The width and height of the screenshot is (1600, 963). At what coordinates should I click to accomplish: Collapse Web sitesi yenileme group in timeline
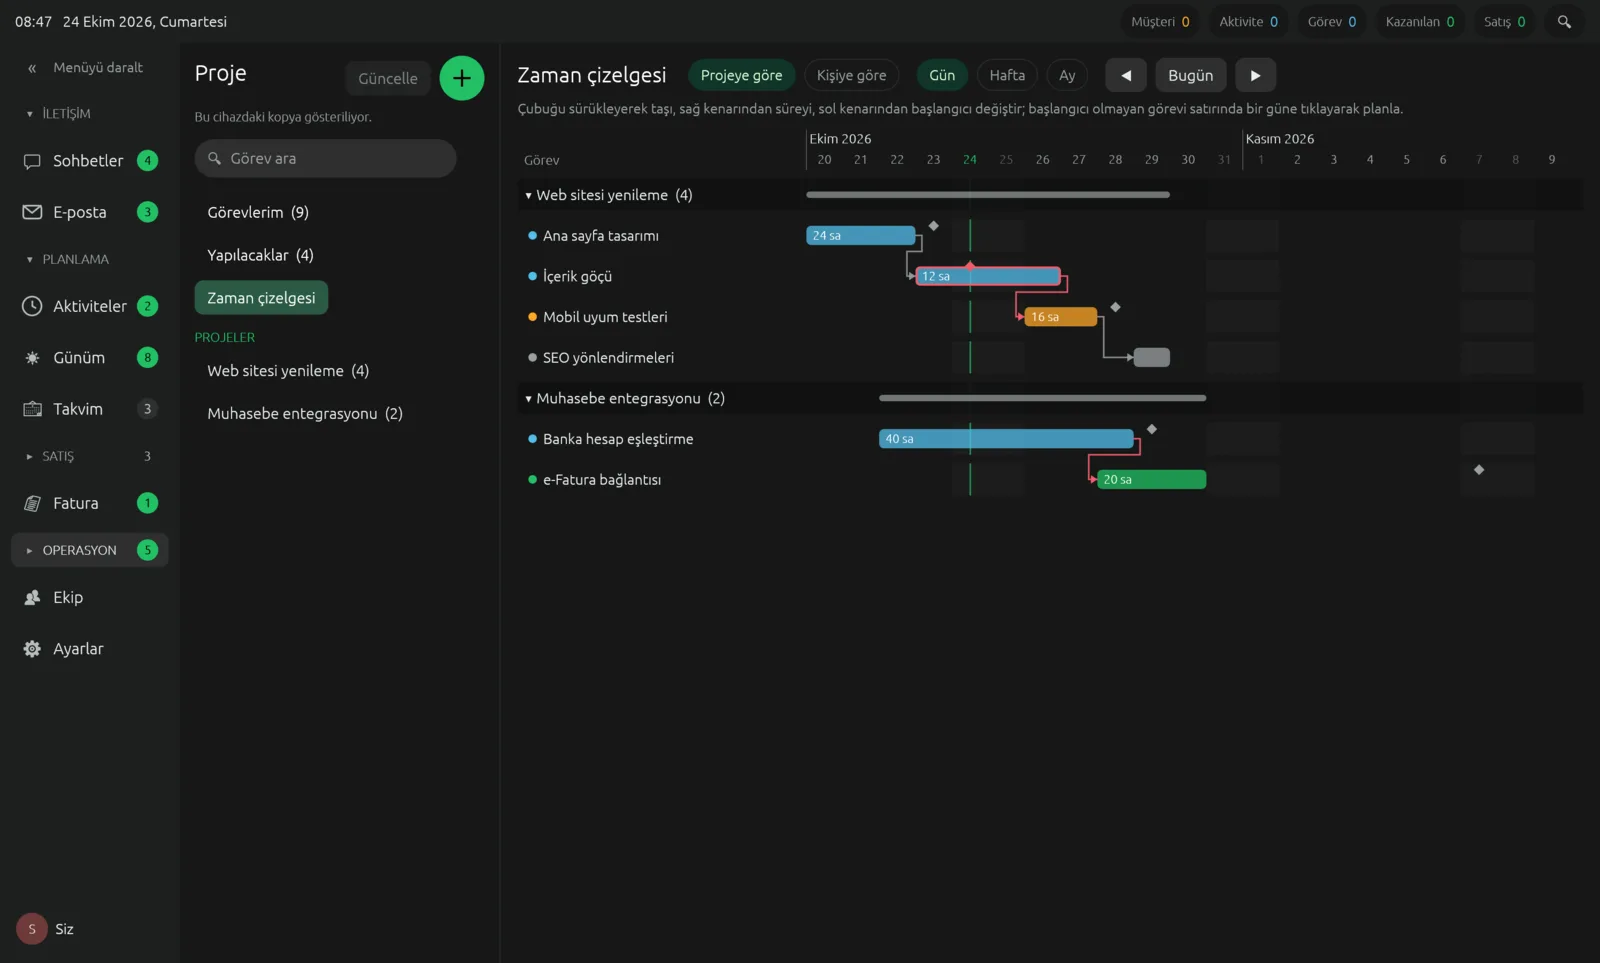[528, 196]
